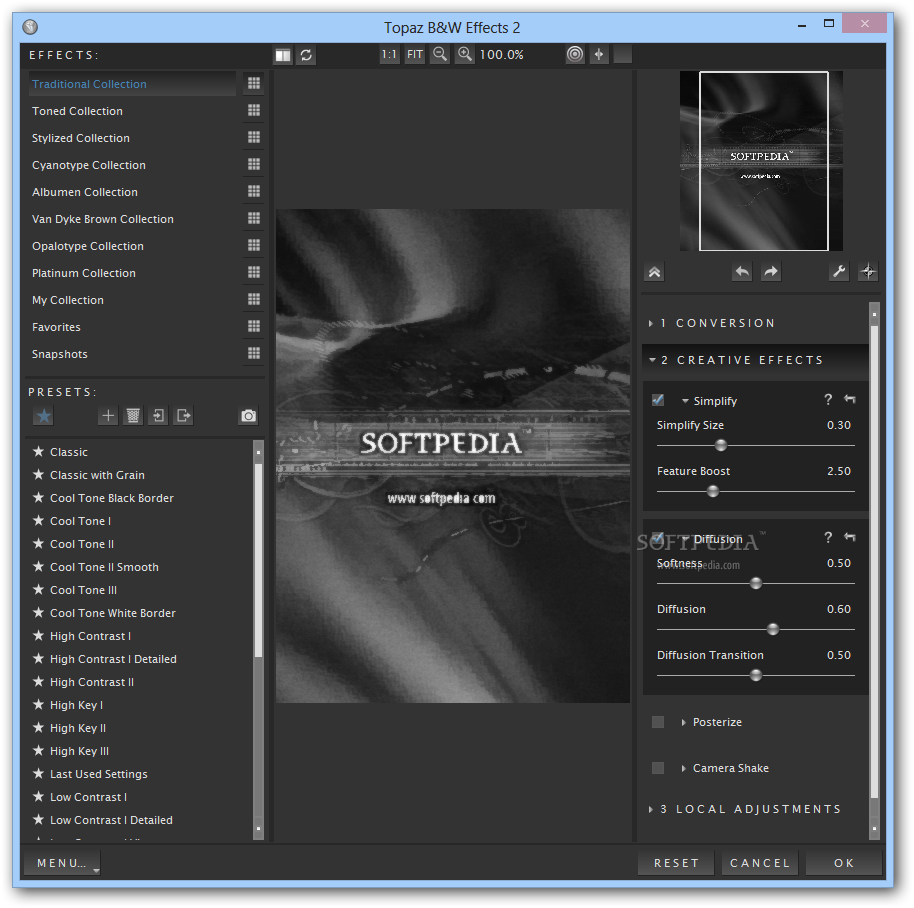Click the crosshair icon beside the wrench
Viewport: 914px width, 908px height.
point(868,272)
